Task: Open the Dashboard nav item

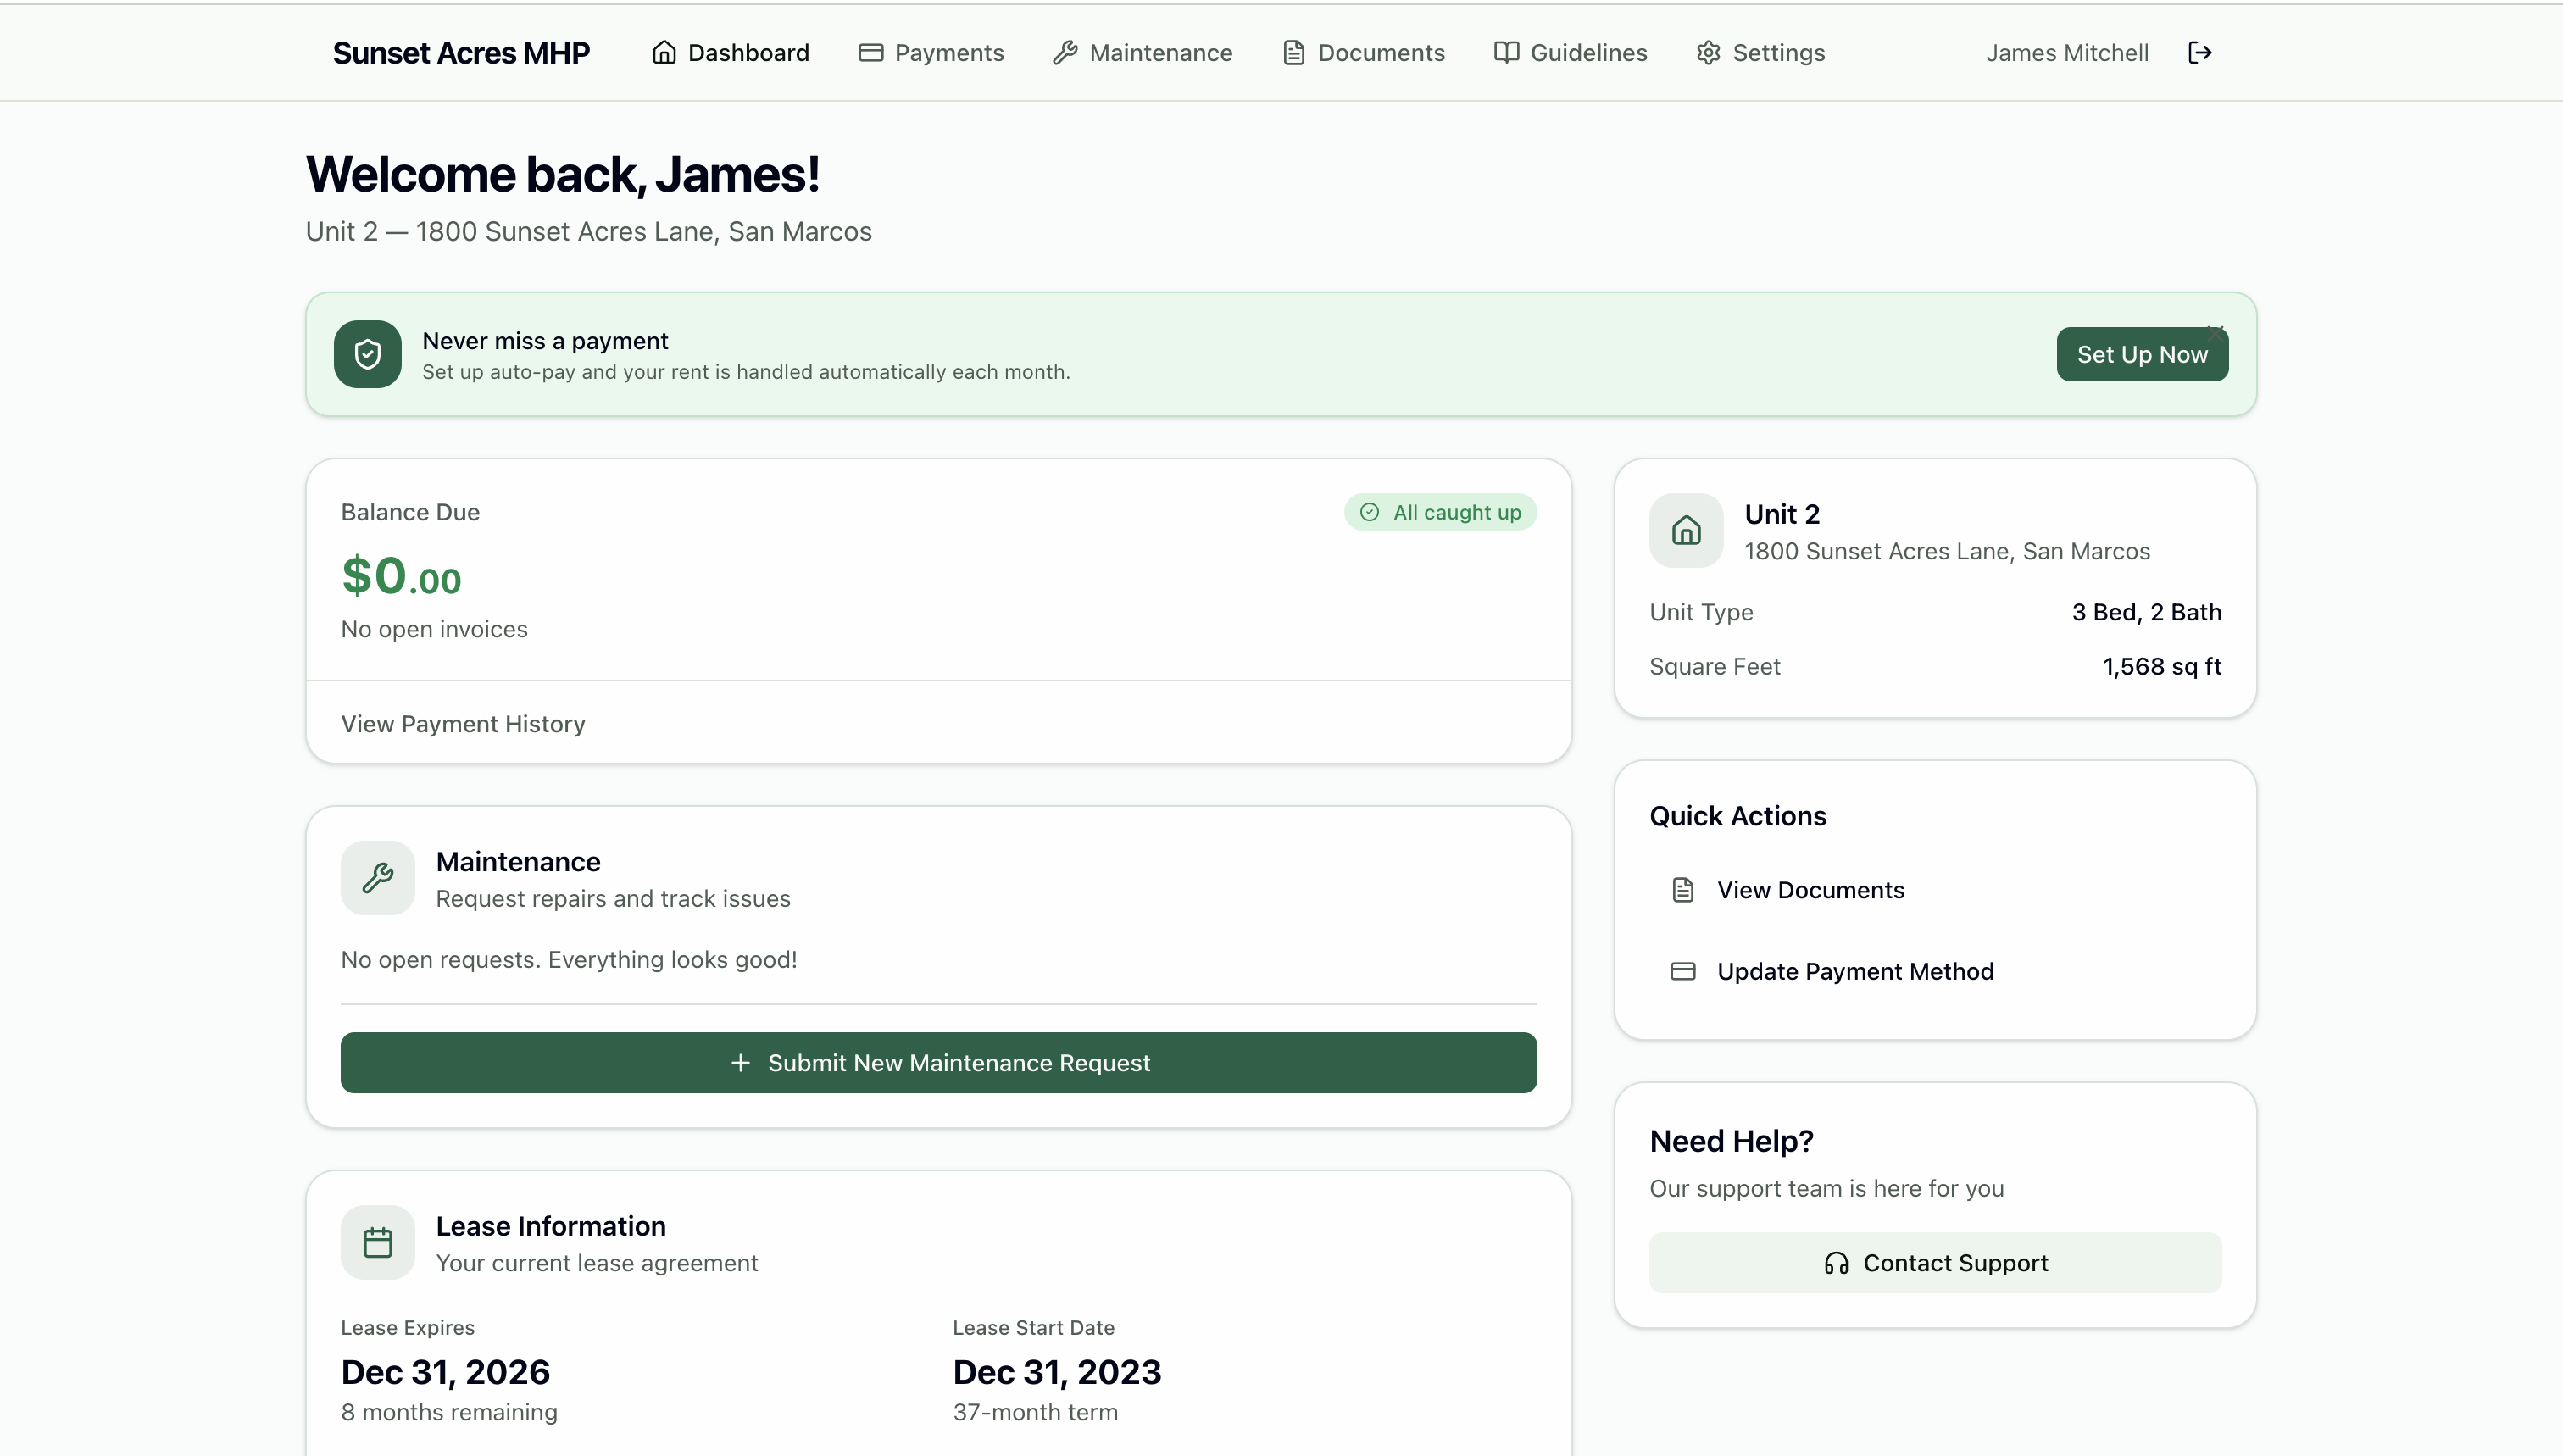Action: pyautogui.click(x=730, y=52)
